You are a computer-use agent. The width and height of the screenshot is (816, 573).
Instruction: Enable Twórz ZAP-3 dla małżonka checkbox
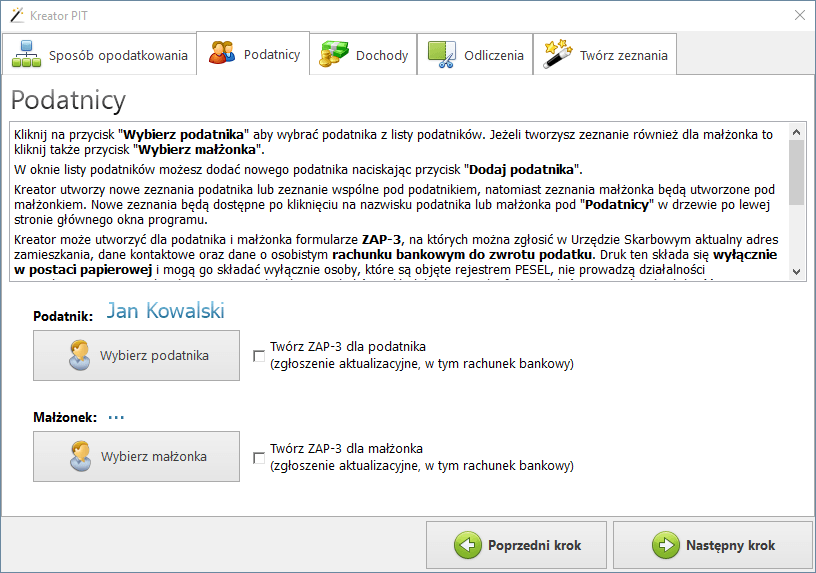tap(260, 458)
